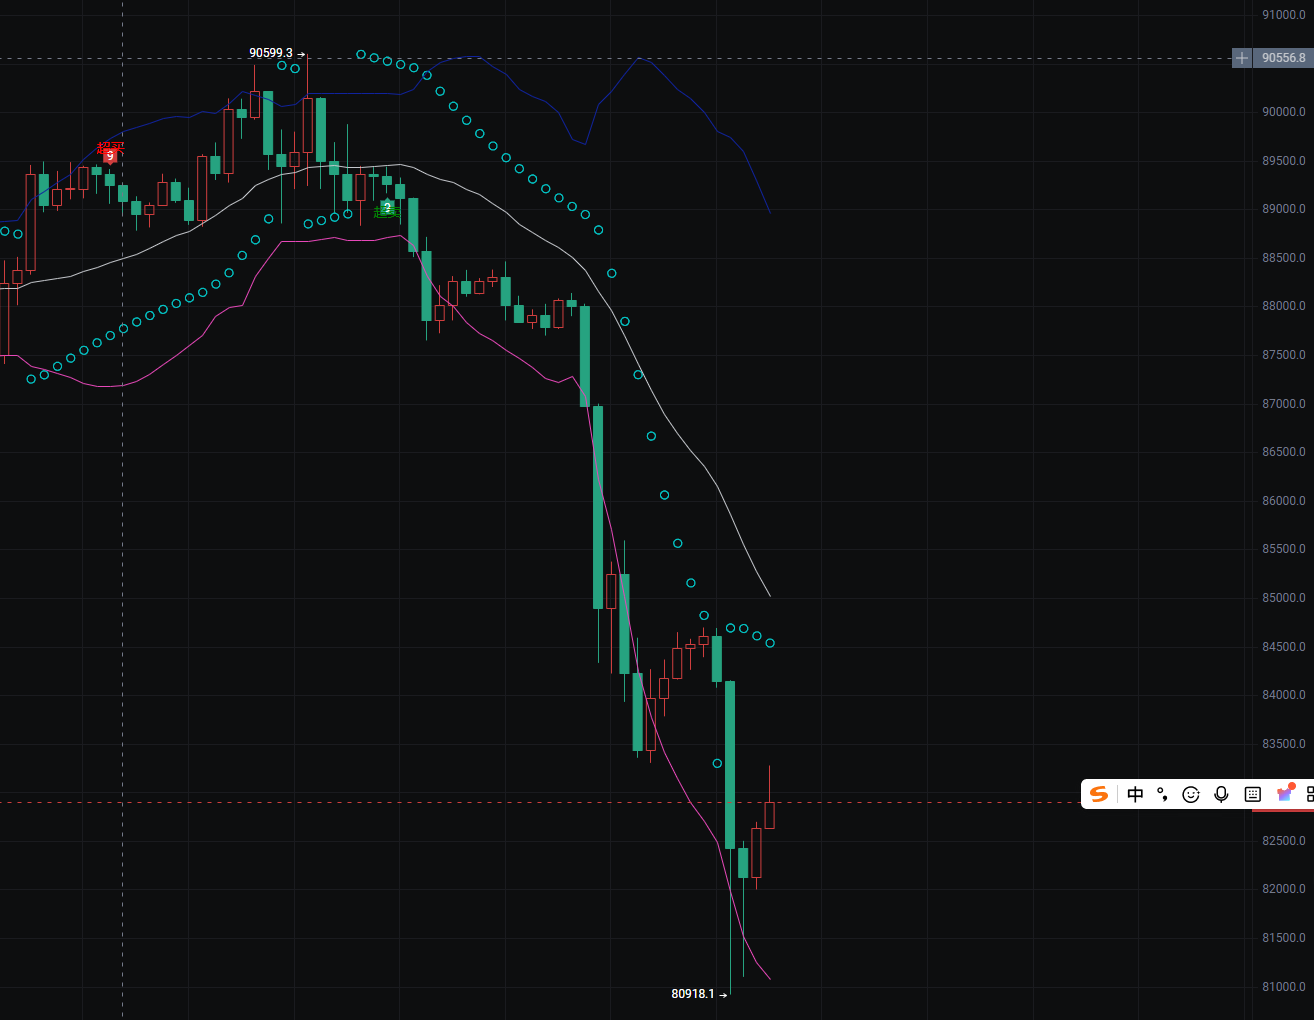Viewport: 1314px width, 1020px height.
Task: Click the 85000.0 price axis label
Action: (1283, 598)
